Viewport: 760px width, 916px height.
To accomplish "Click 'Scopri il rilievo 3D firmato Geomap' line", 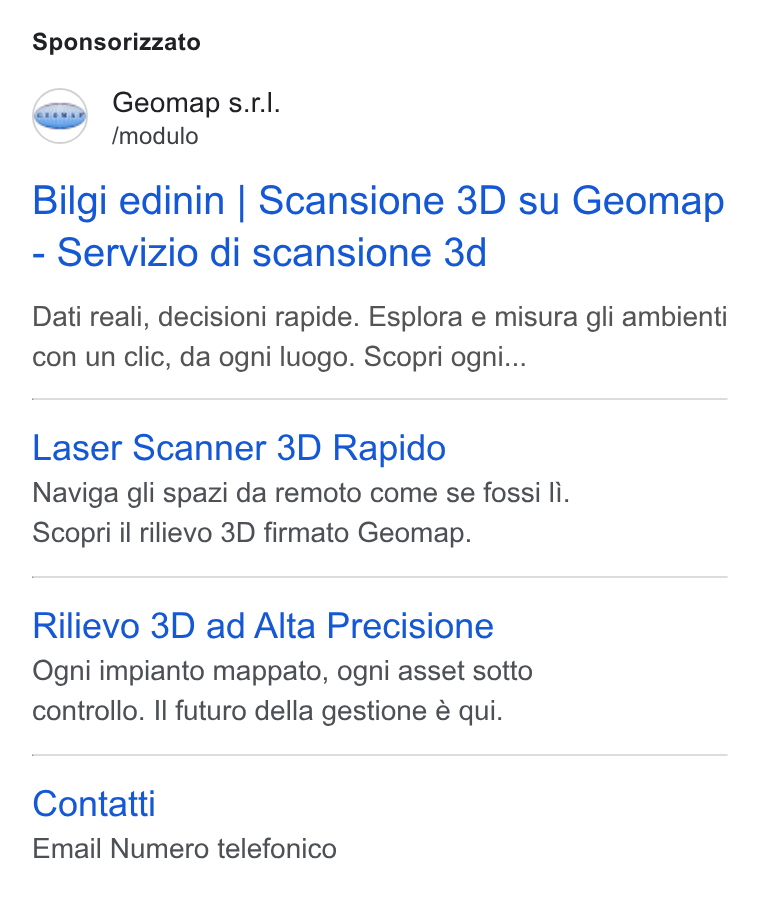I will point(252,533).
